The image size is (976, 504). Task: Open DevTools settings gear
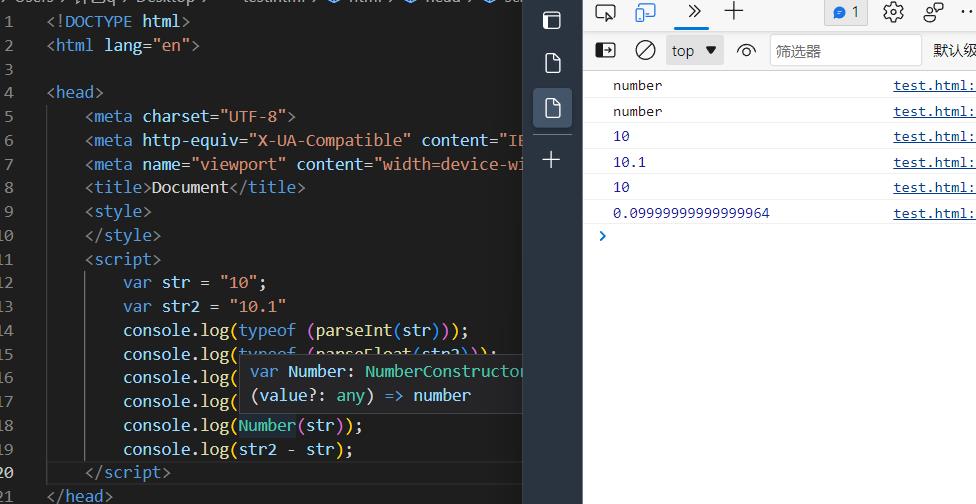pyautogui.click(x=893, y=12)
